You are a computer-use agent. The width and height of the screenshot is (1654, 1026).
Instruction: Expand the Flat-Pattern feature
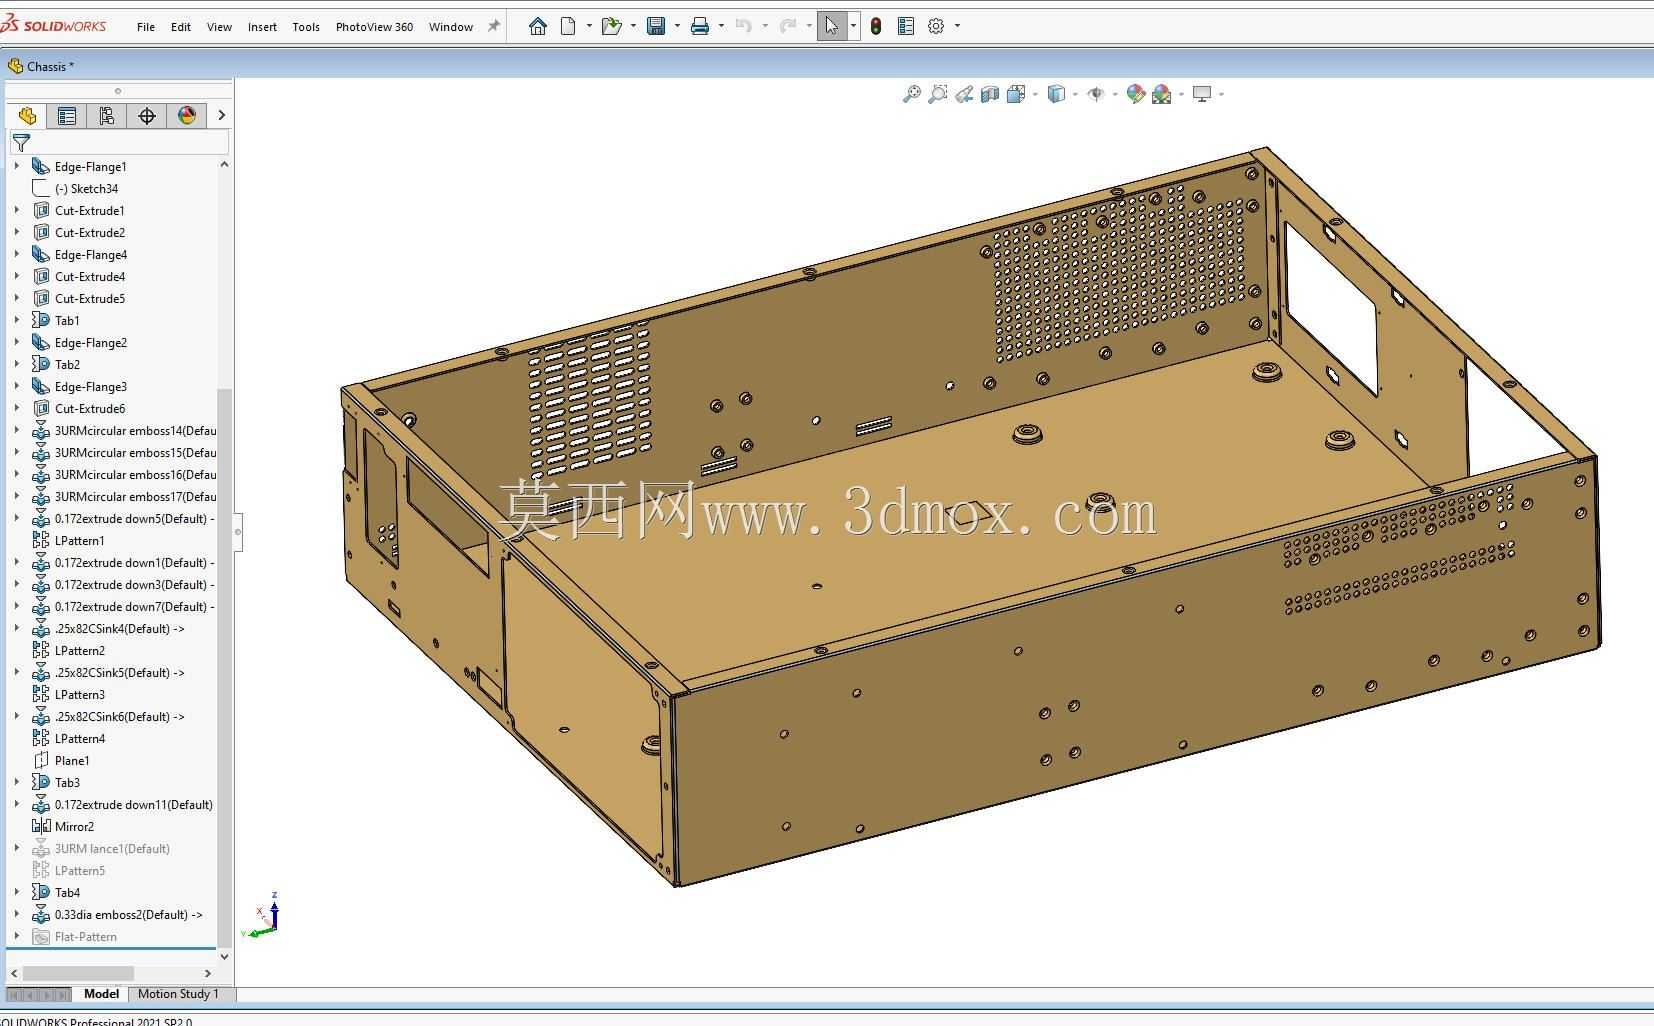(16, 936)
